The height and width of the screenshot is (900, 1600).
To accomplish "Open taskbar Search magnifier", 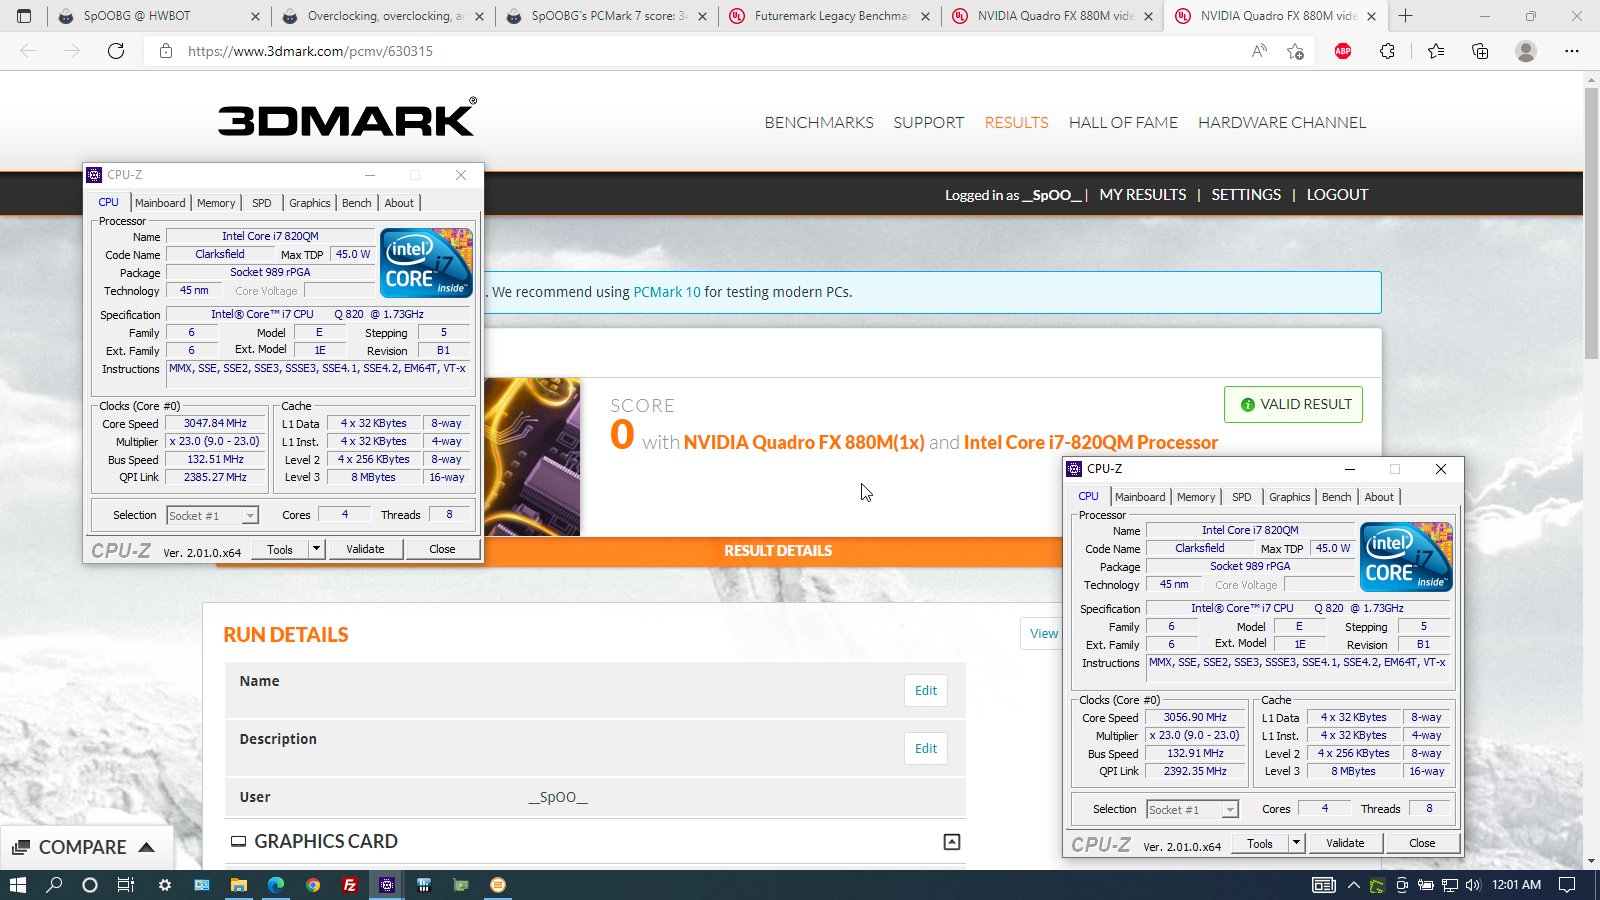I will pos(54,885).
